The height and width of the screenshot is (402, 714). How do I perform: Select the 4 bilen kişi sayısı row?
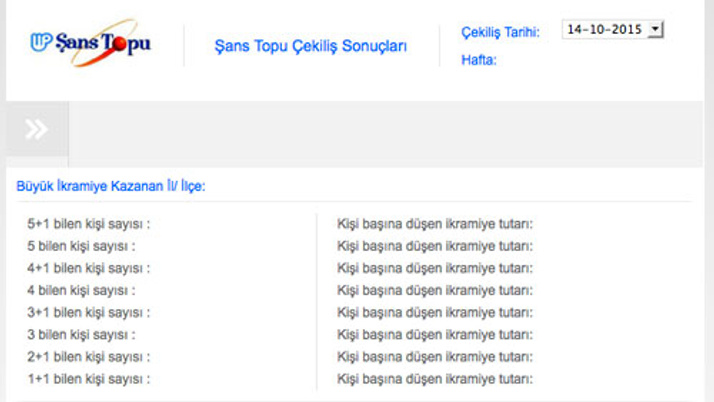pyautogui.click(x=81, y=290)
